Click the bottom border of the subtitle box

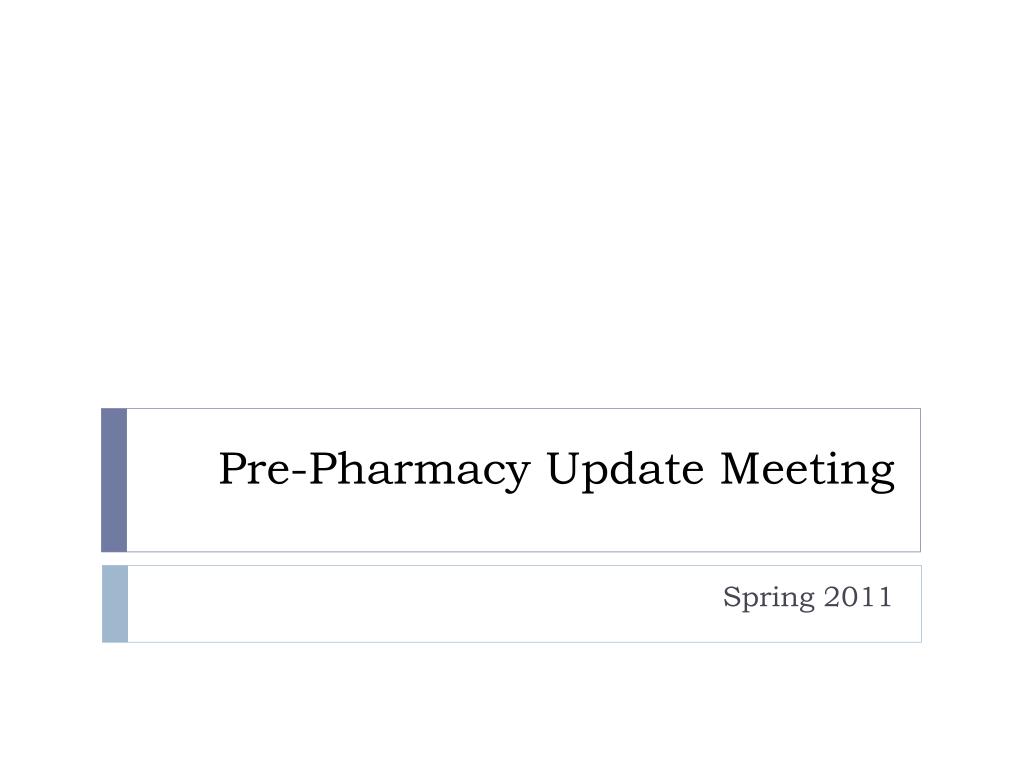(520, 641)
